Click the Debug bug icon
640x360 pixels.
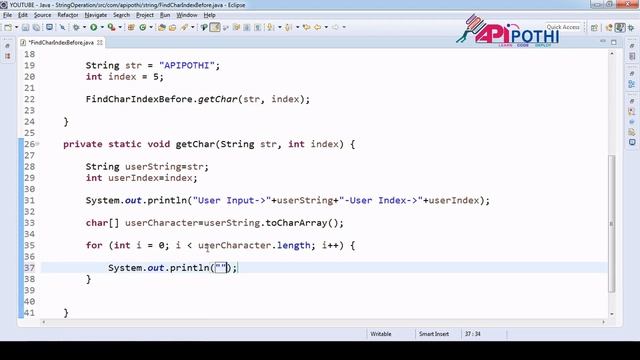click(76, 27)
